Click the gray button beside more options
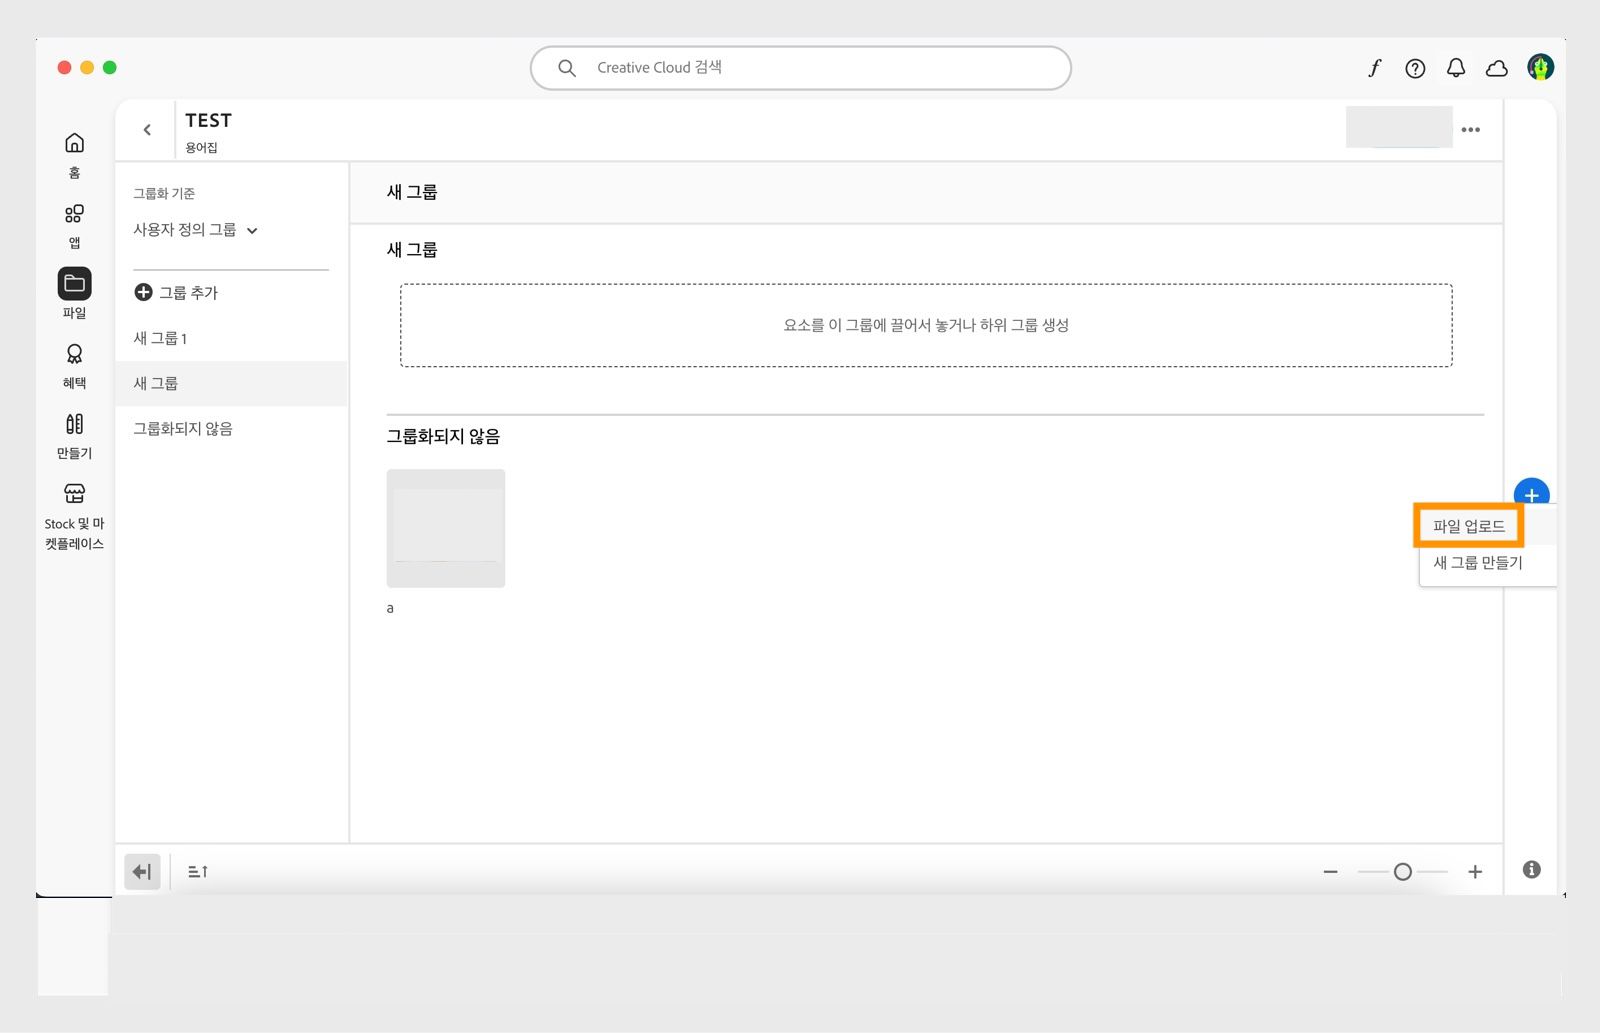 pyautogui.click(x=1399, y=127)
